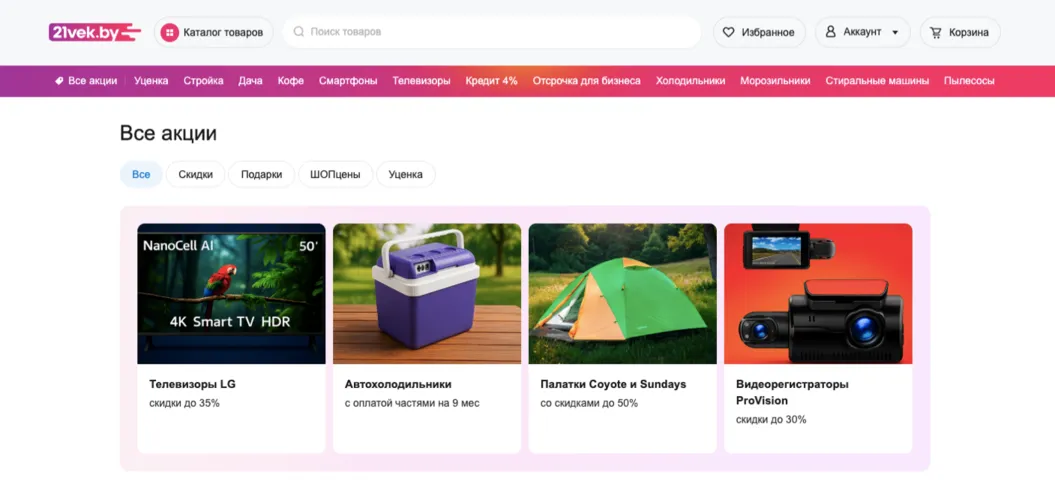Open the Стиральные машины section
The image size is (1055, 487).
click(x=877, y=81)
